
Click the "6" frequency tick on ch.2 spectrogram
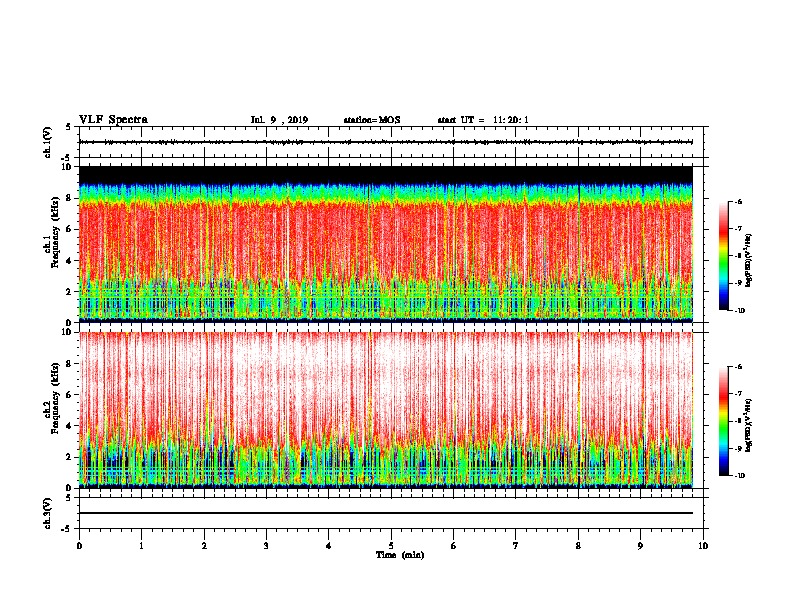pyautogui.click(x=69, y=395)
